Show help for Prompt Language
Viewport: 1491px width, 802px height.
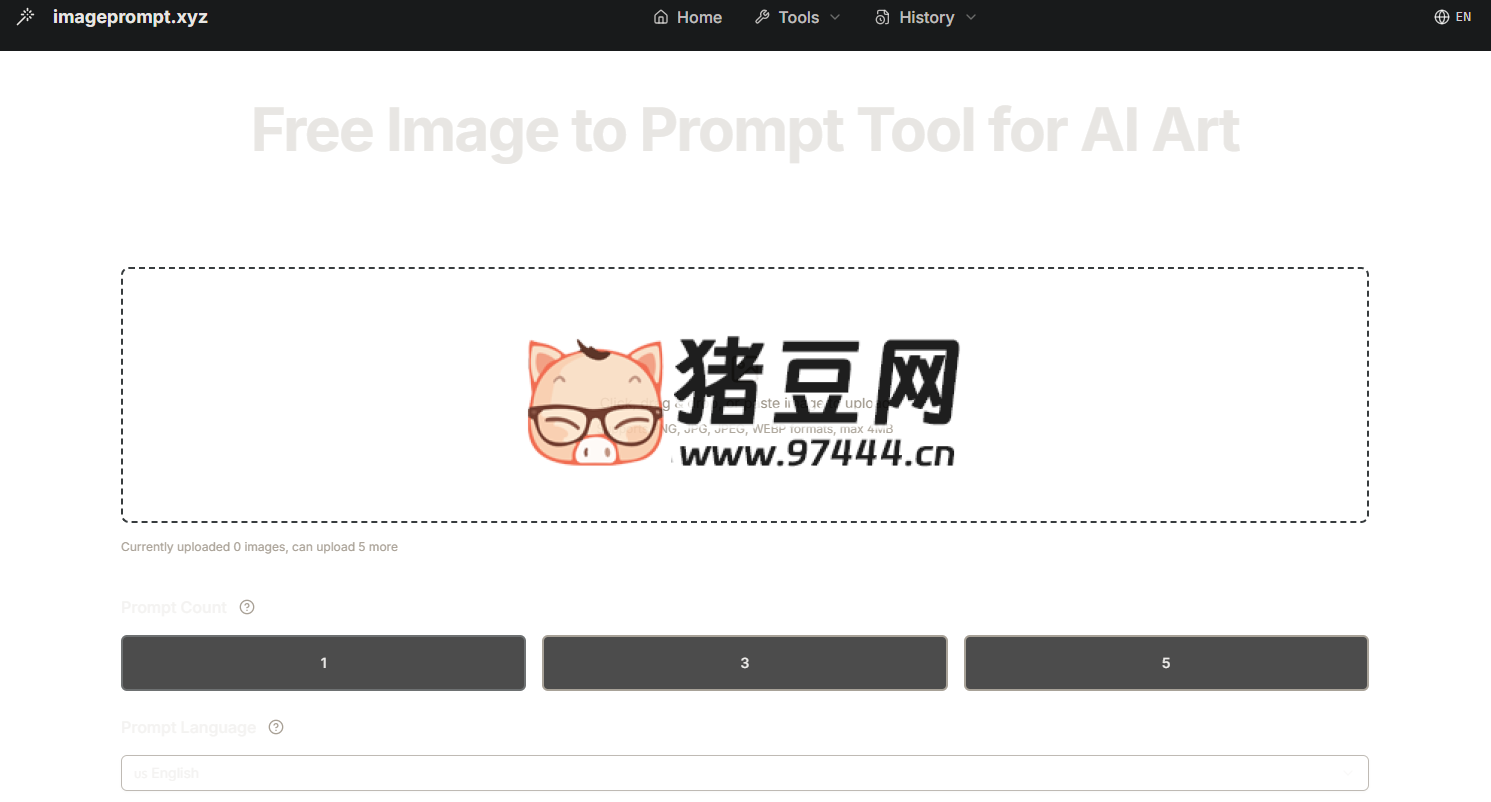point(276,727)
